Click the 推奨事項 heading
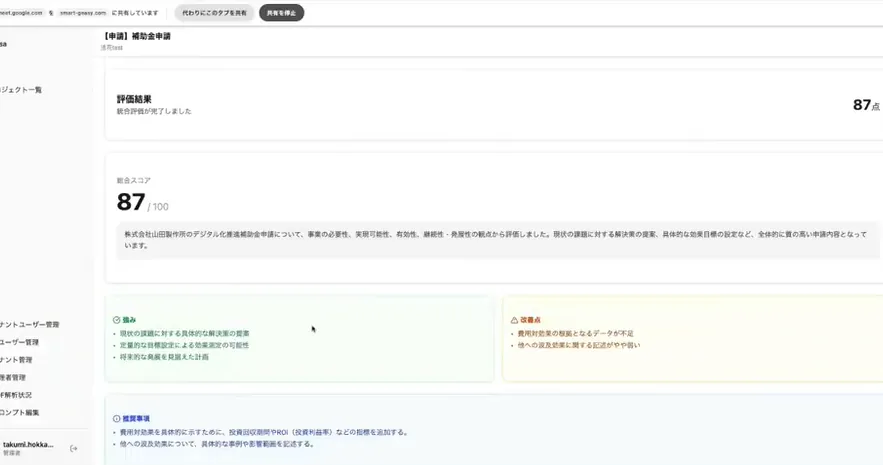 coord(136,419)
